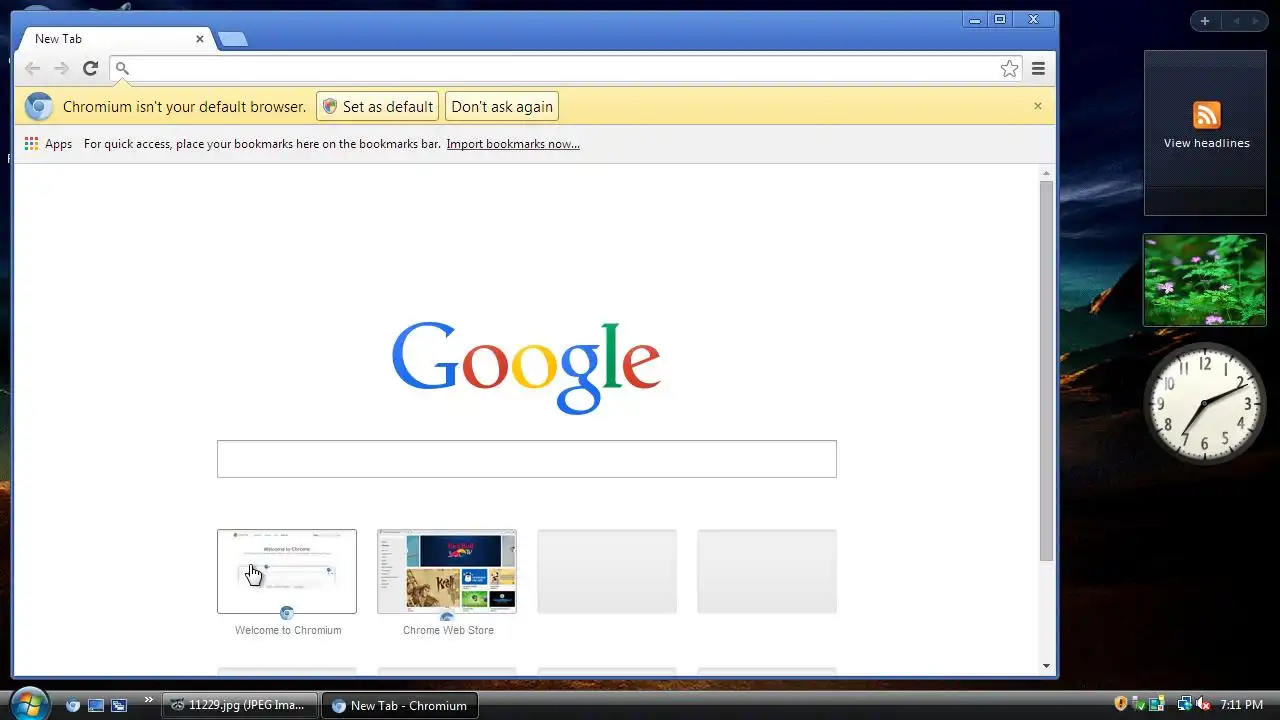Open the Windows Start orb

[x=29, y=704]
